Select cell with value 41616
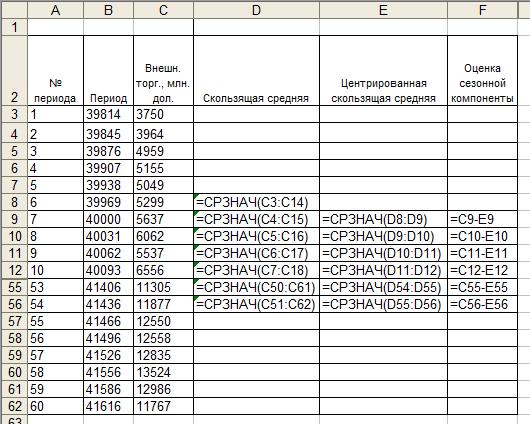This screenshot has height=424, width=530. tap(109, 406)
